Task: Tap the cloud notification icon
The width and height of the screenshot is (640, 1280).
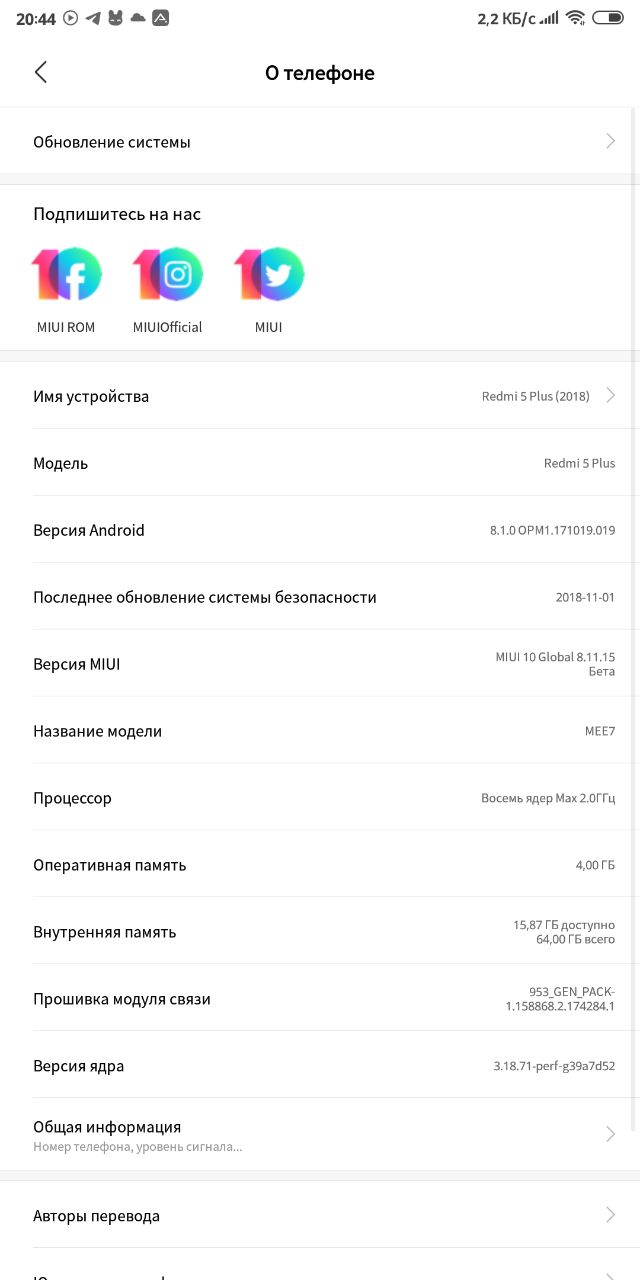Action: click(x=138, y=18)
